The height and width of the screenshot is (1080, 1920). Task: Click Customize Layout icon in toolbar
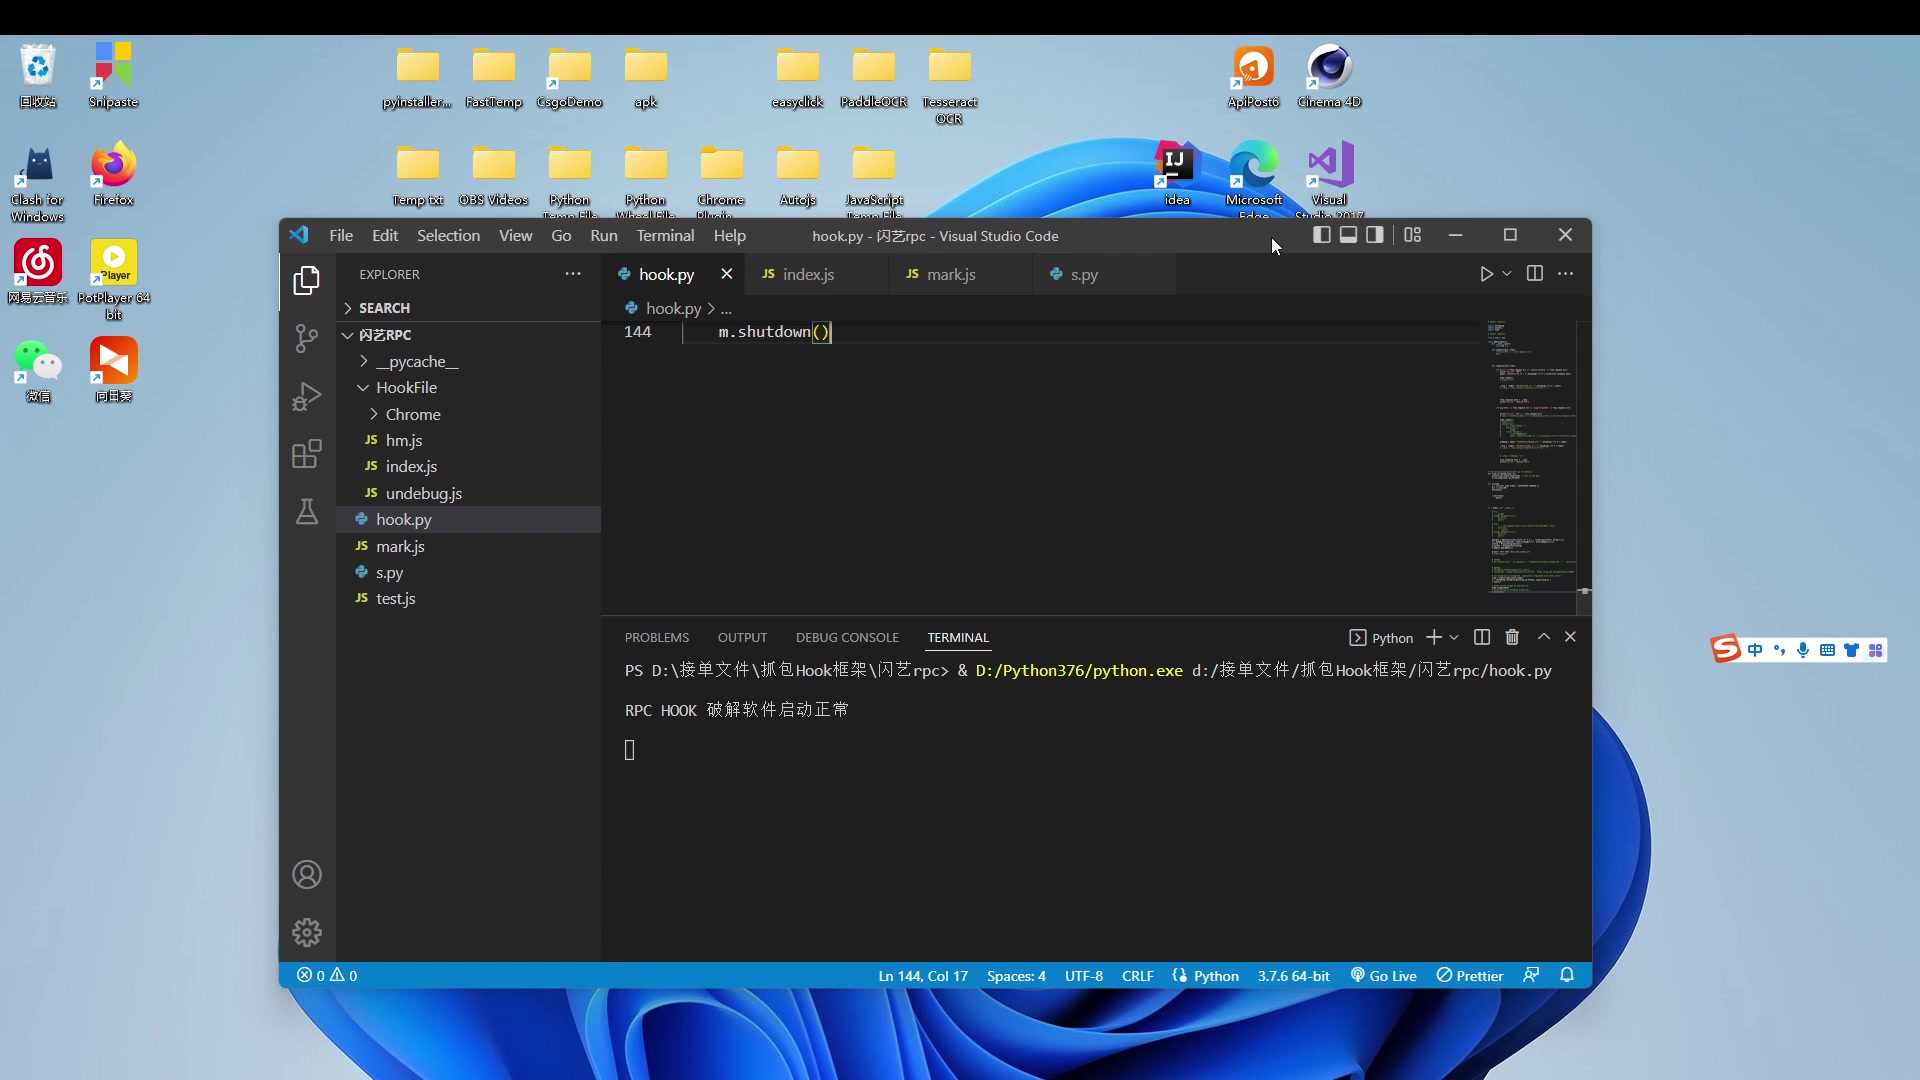[1412, 235]
